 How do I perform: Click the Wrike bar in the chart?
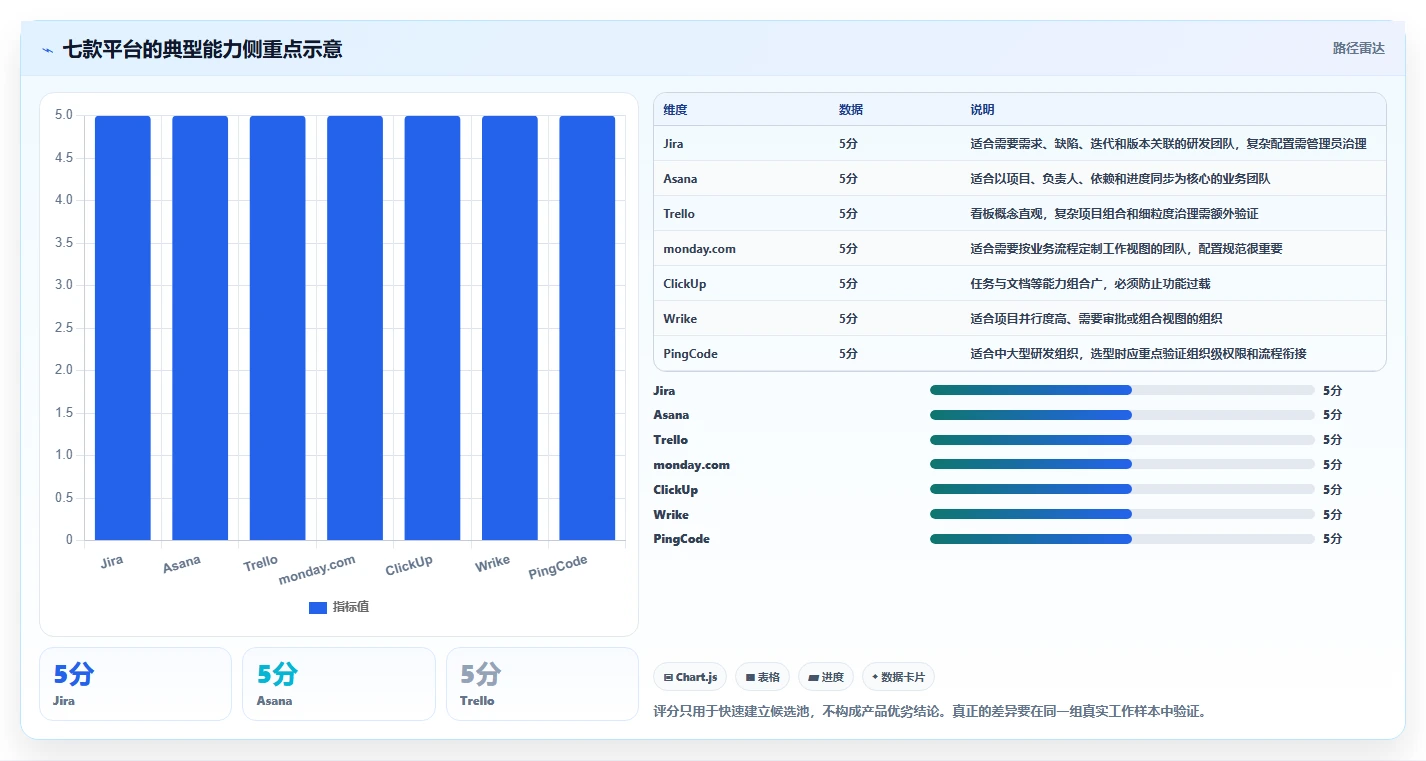point(510,328)
